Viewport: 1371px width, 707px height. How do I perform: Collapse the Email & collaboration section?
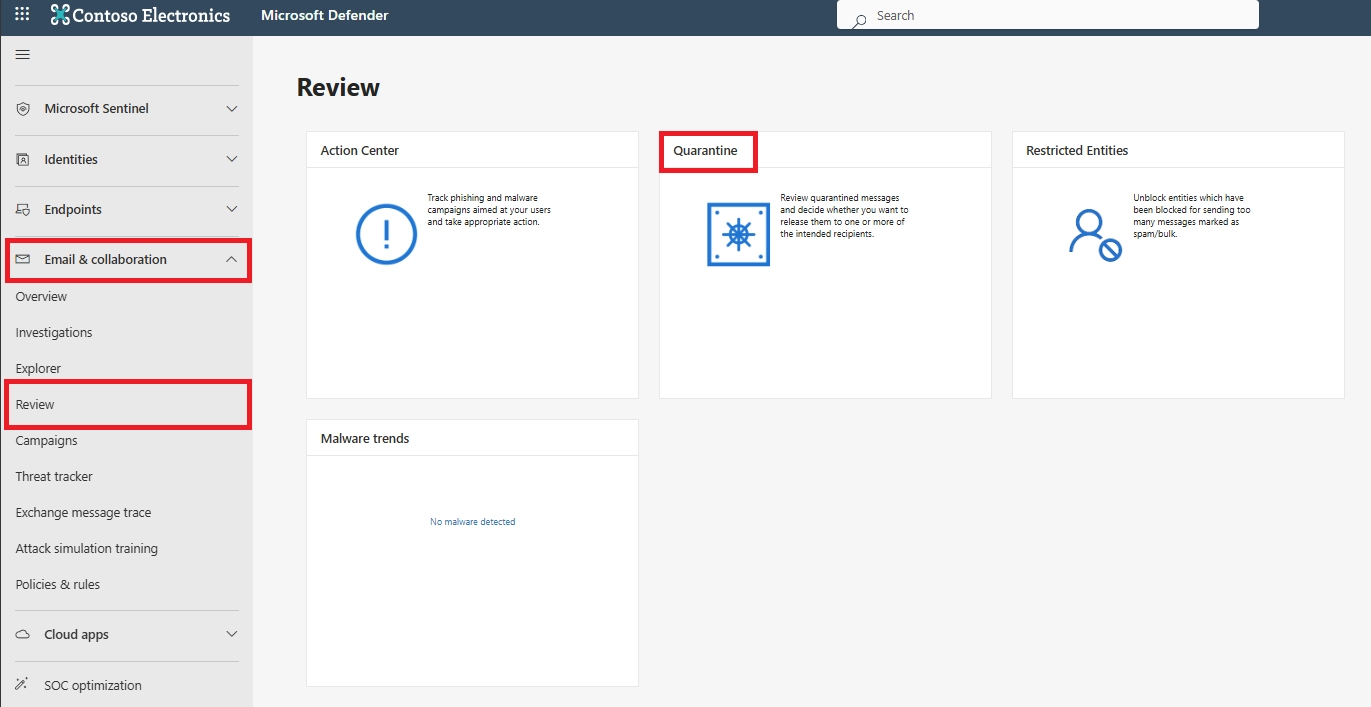click(x=233, y=259)
